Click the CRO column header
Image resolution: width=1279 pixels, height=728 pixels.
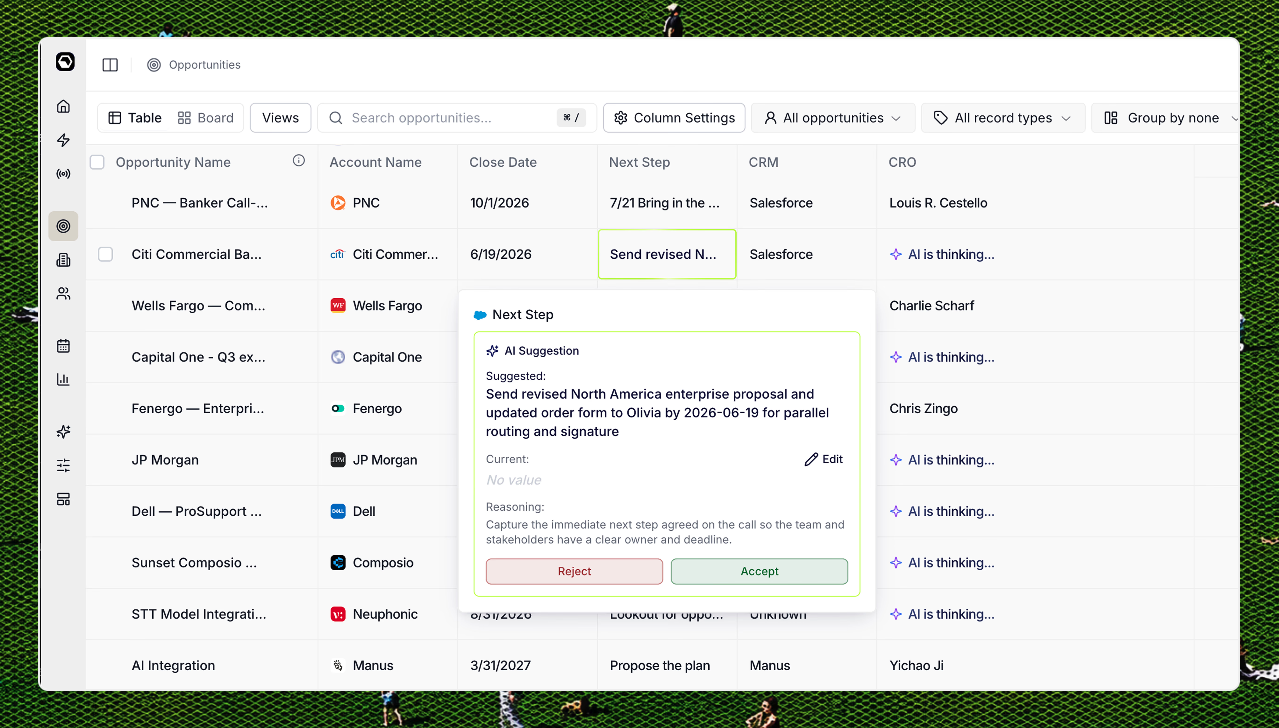pos(902,162)
